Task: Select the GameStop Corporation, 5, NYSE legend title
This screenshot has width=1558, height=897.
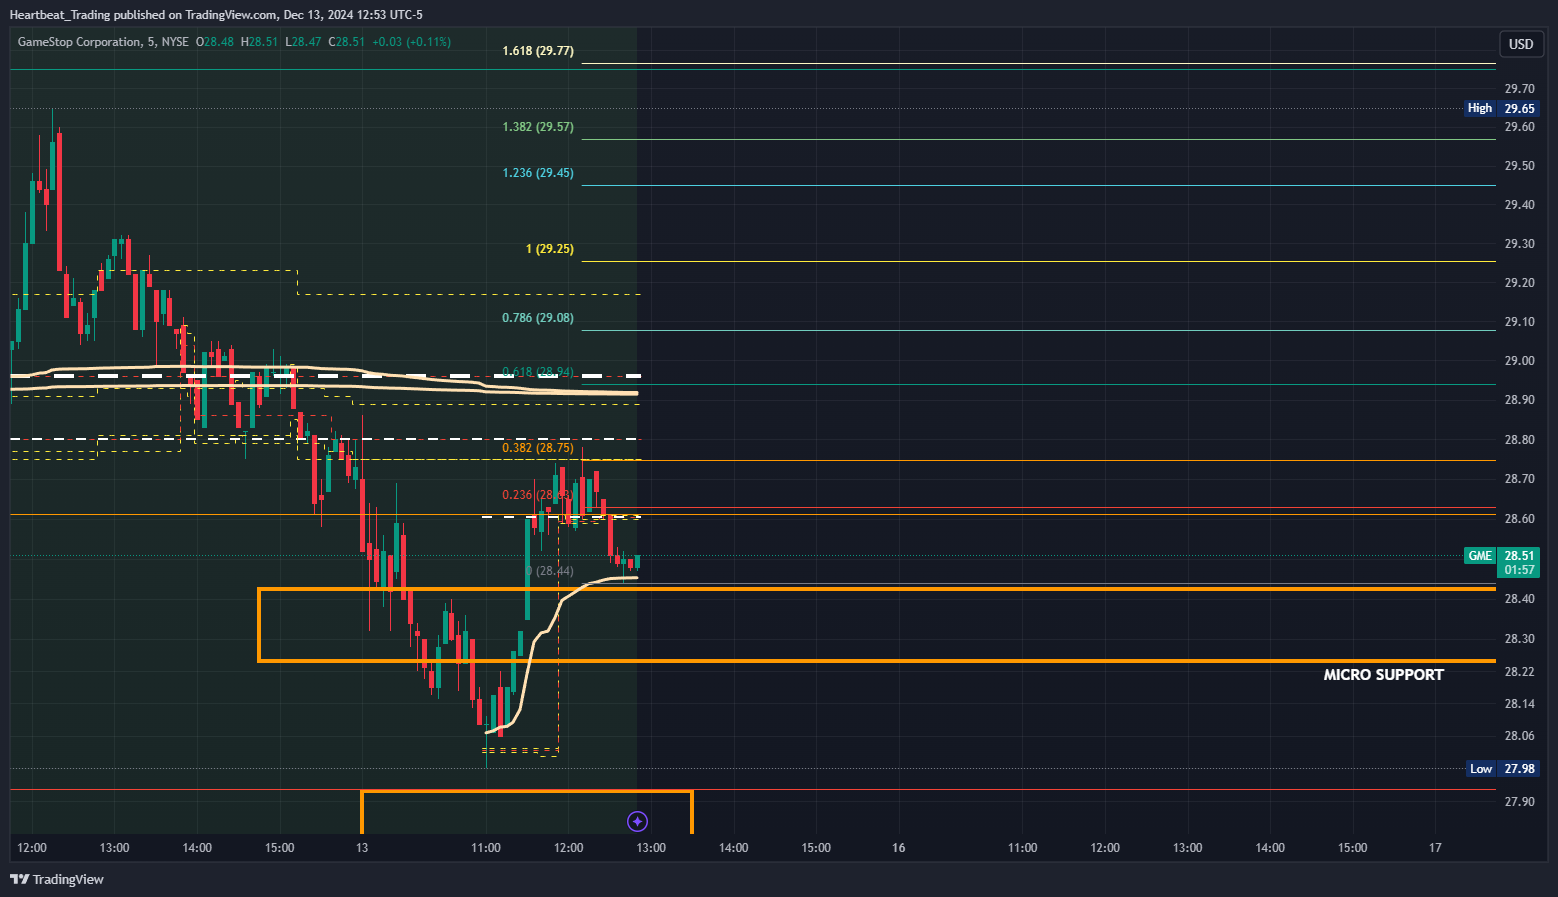Action: coord(103,42)
